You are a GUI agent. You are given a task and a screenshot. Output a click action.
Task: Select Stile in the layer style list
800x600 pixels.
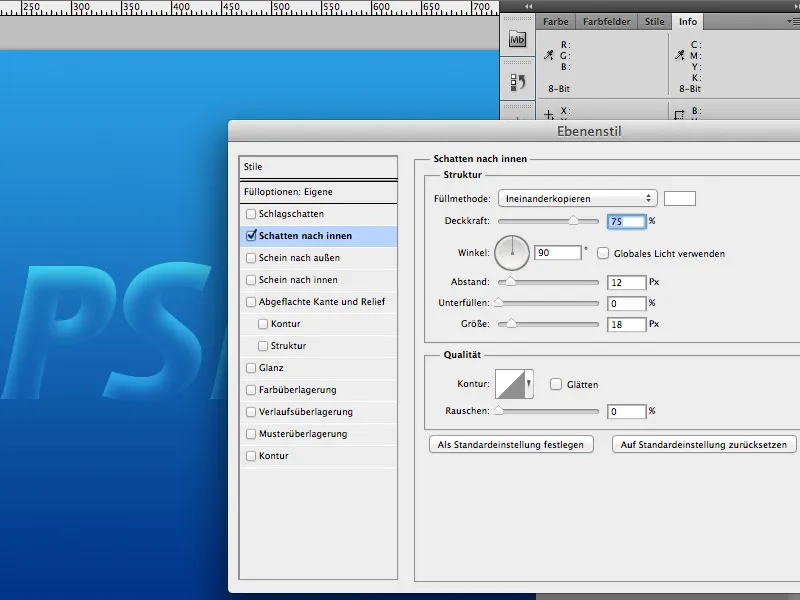click(318, 167)
